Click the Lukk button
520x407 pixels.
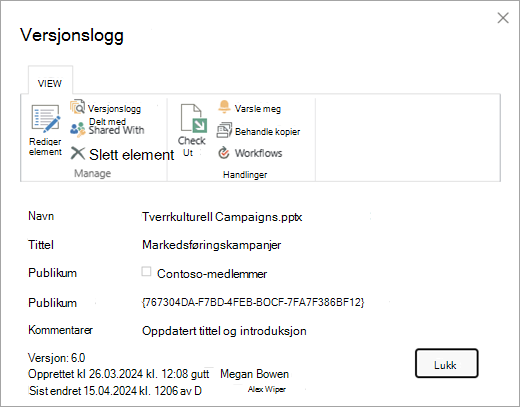click(446, 363)
